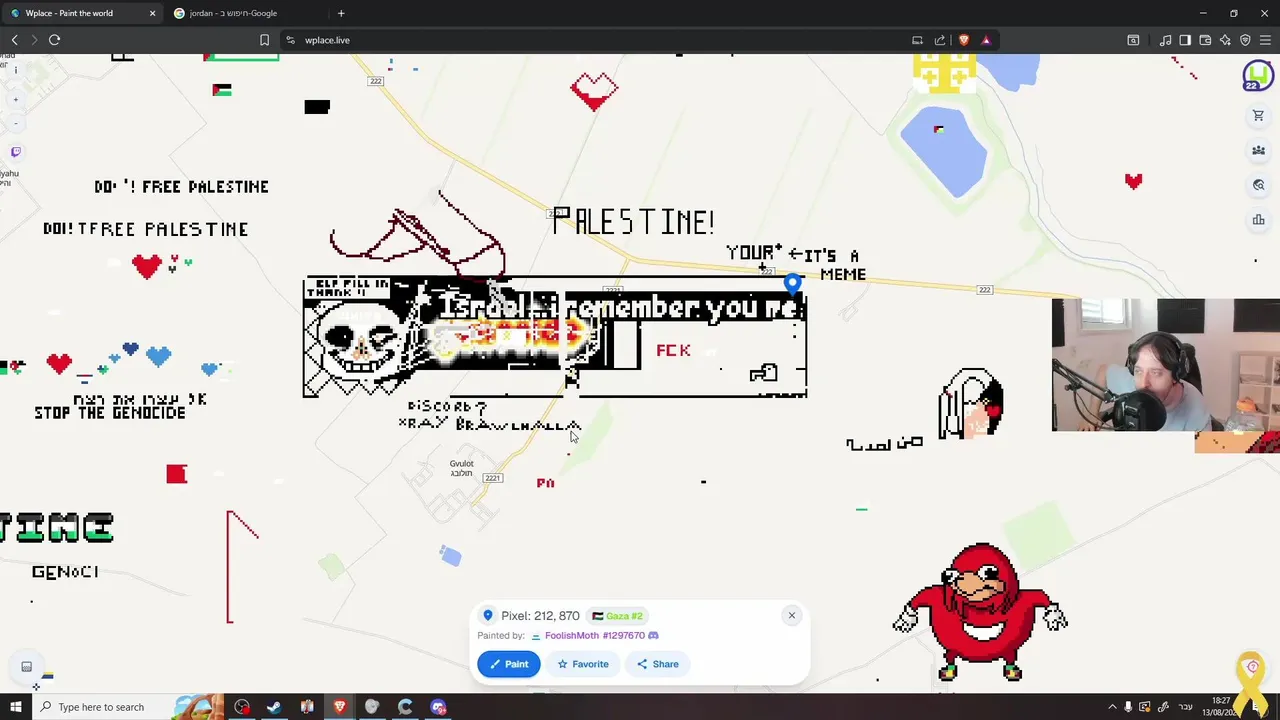1280x720 pixels.
Task: Open Discord from the taskbar
Action: tap(438, 707)
